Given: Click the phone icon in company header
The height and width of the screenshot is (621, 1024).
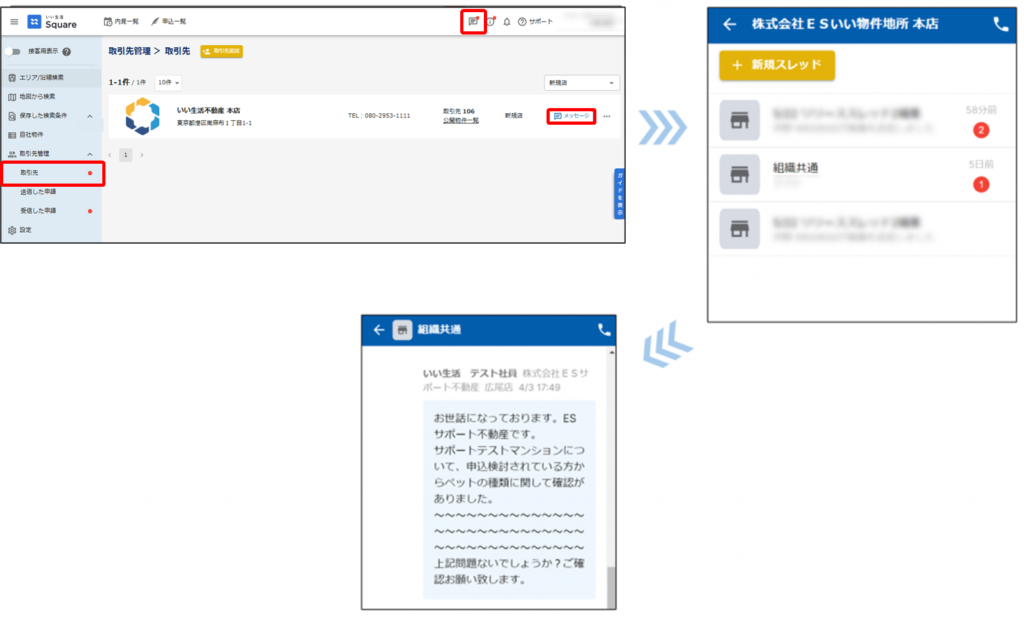Looking at the screenshot, I should point(1001,25).
